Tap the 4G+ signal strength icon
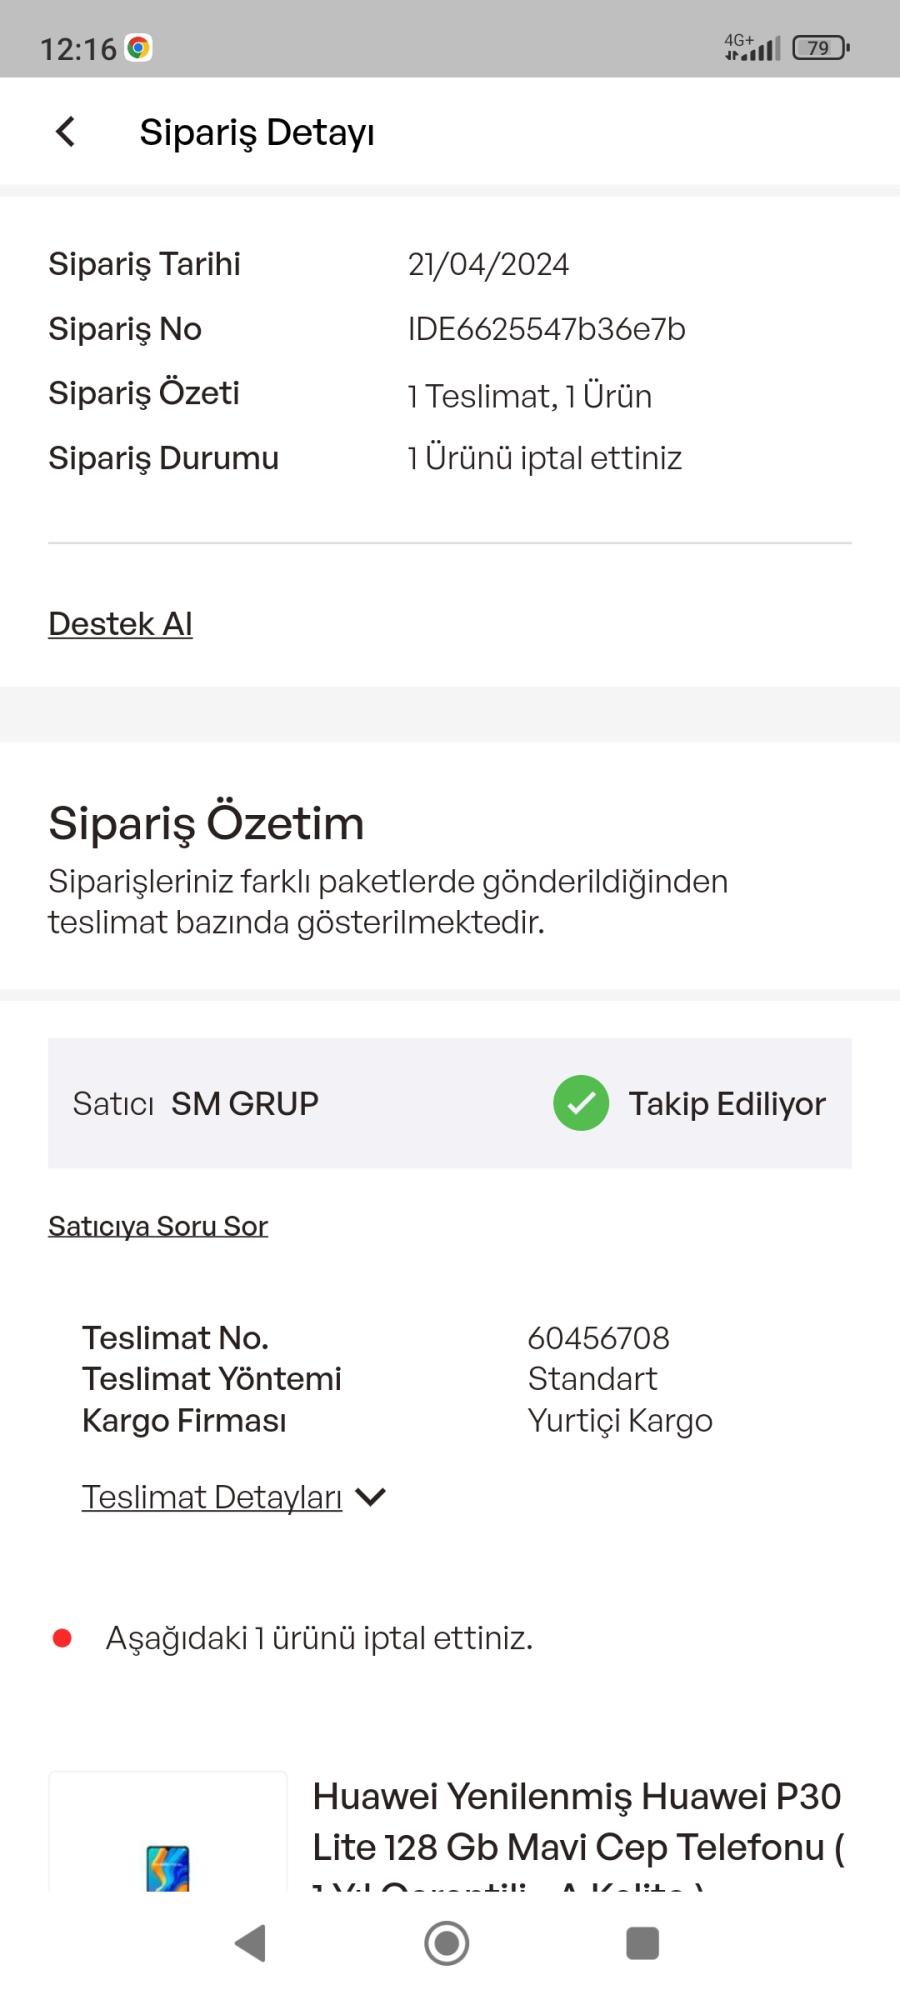Screen dimensions: 900x2000 coord(752,47)
